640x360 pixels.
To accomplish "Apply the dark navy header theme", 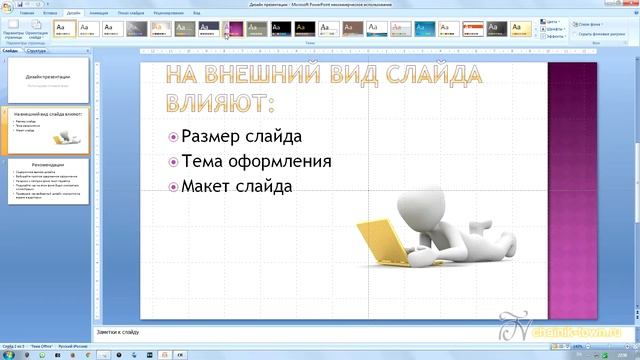I will [209, 29].
